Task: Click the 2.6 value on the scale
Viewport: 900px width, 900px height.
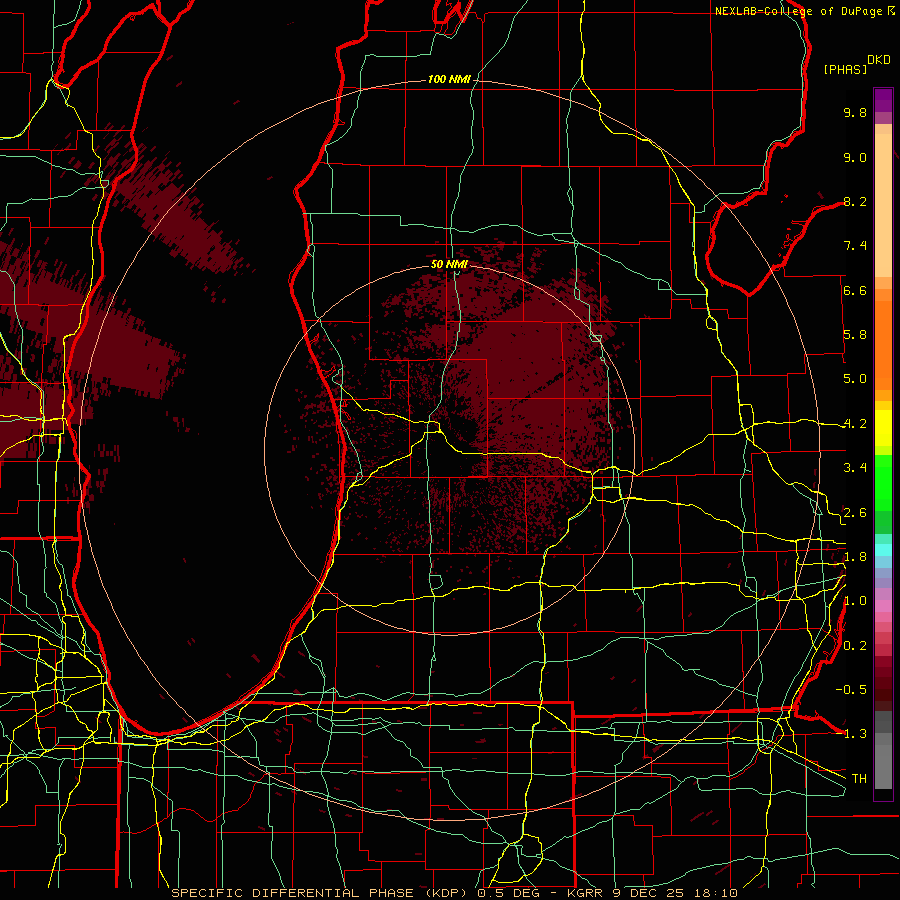Action: [855, 513]
